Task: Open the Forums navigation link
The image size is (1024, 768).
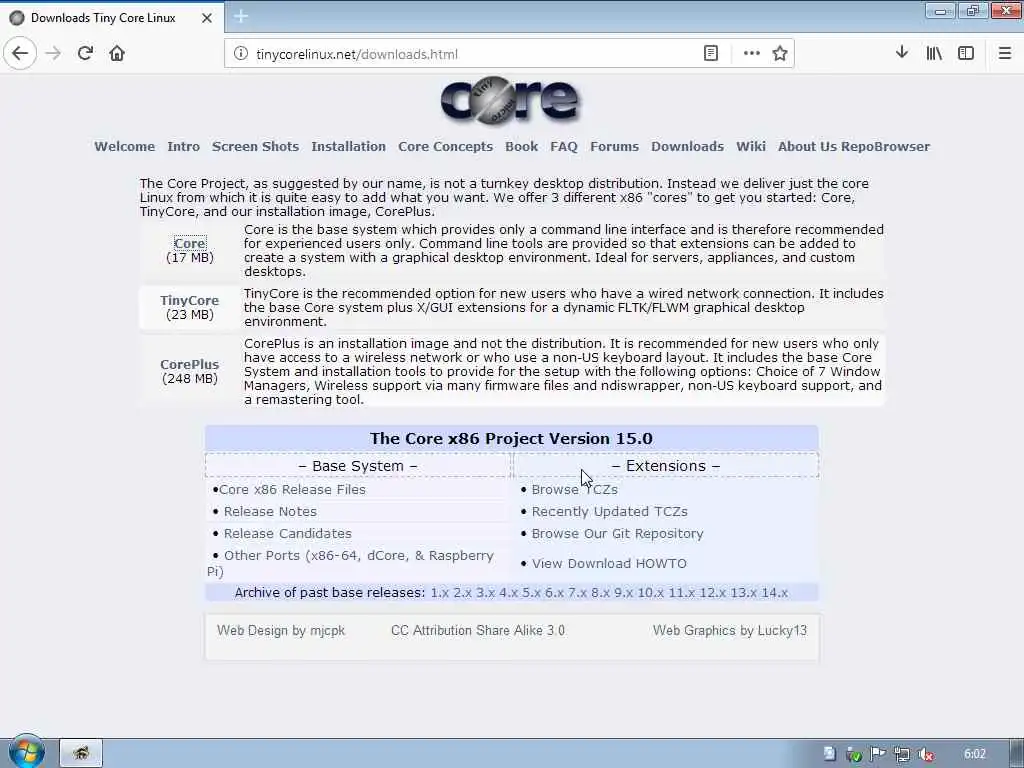Action: click(x=615, y=146)
